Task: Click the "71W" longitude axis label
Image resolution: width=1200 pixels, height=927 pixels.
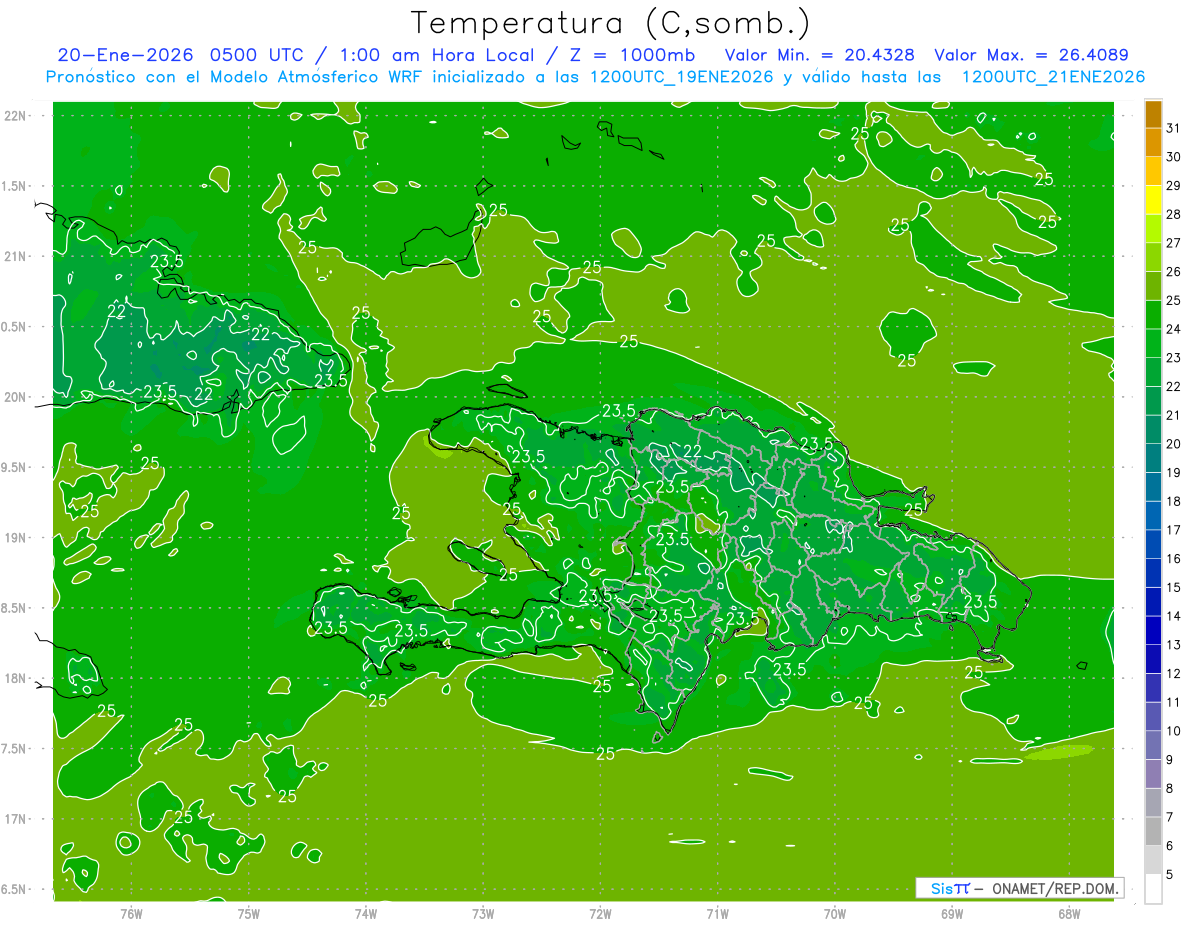Action: 717,913
